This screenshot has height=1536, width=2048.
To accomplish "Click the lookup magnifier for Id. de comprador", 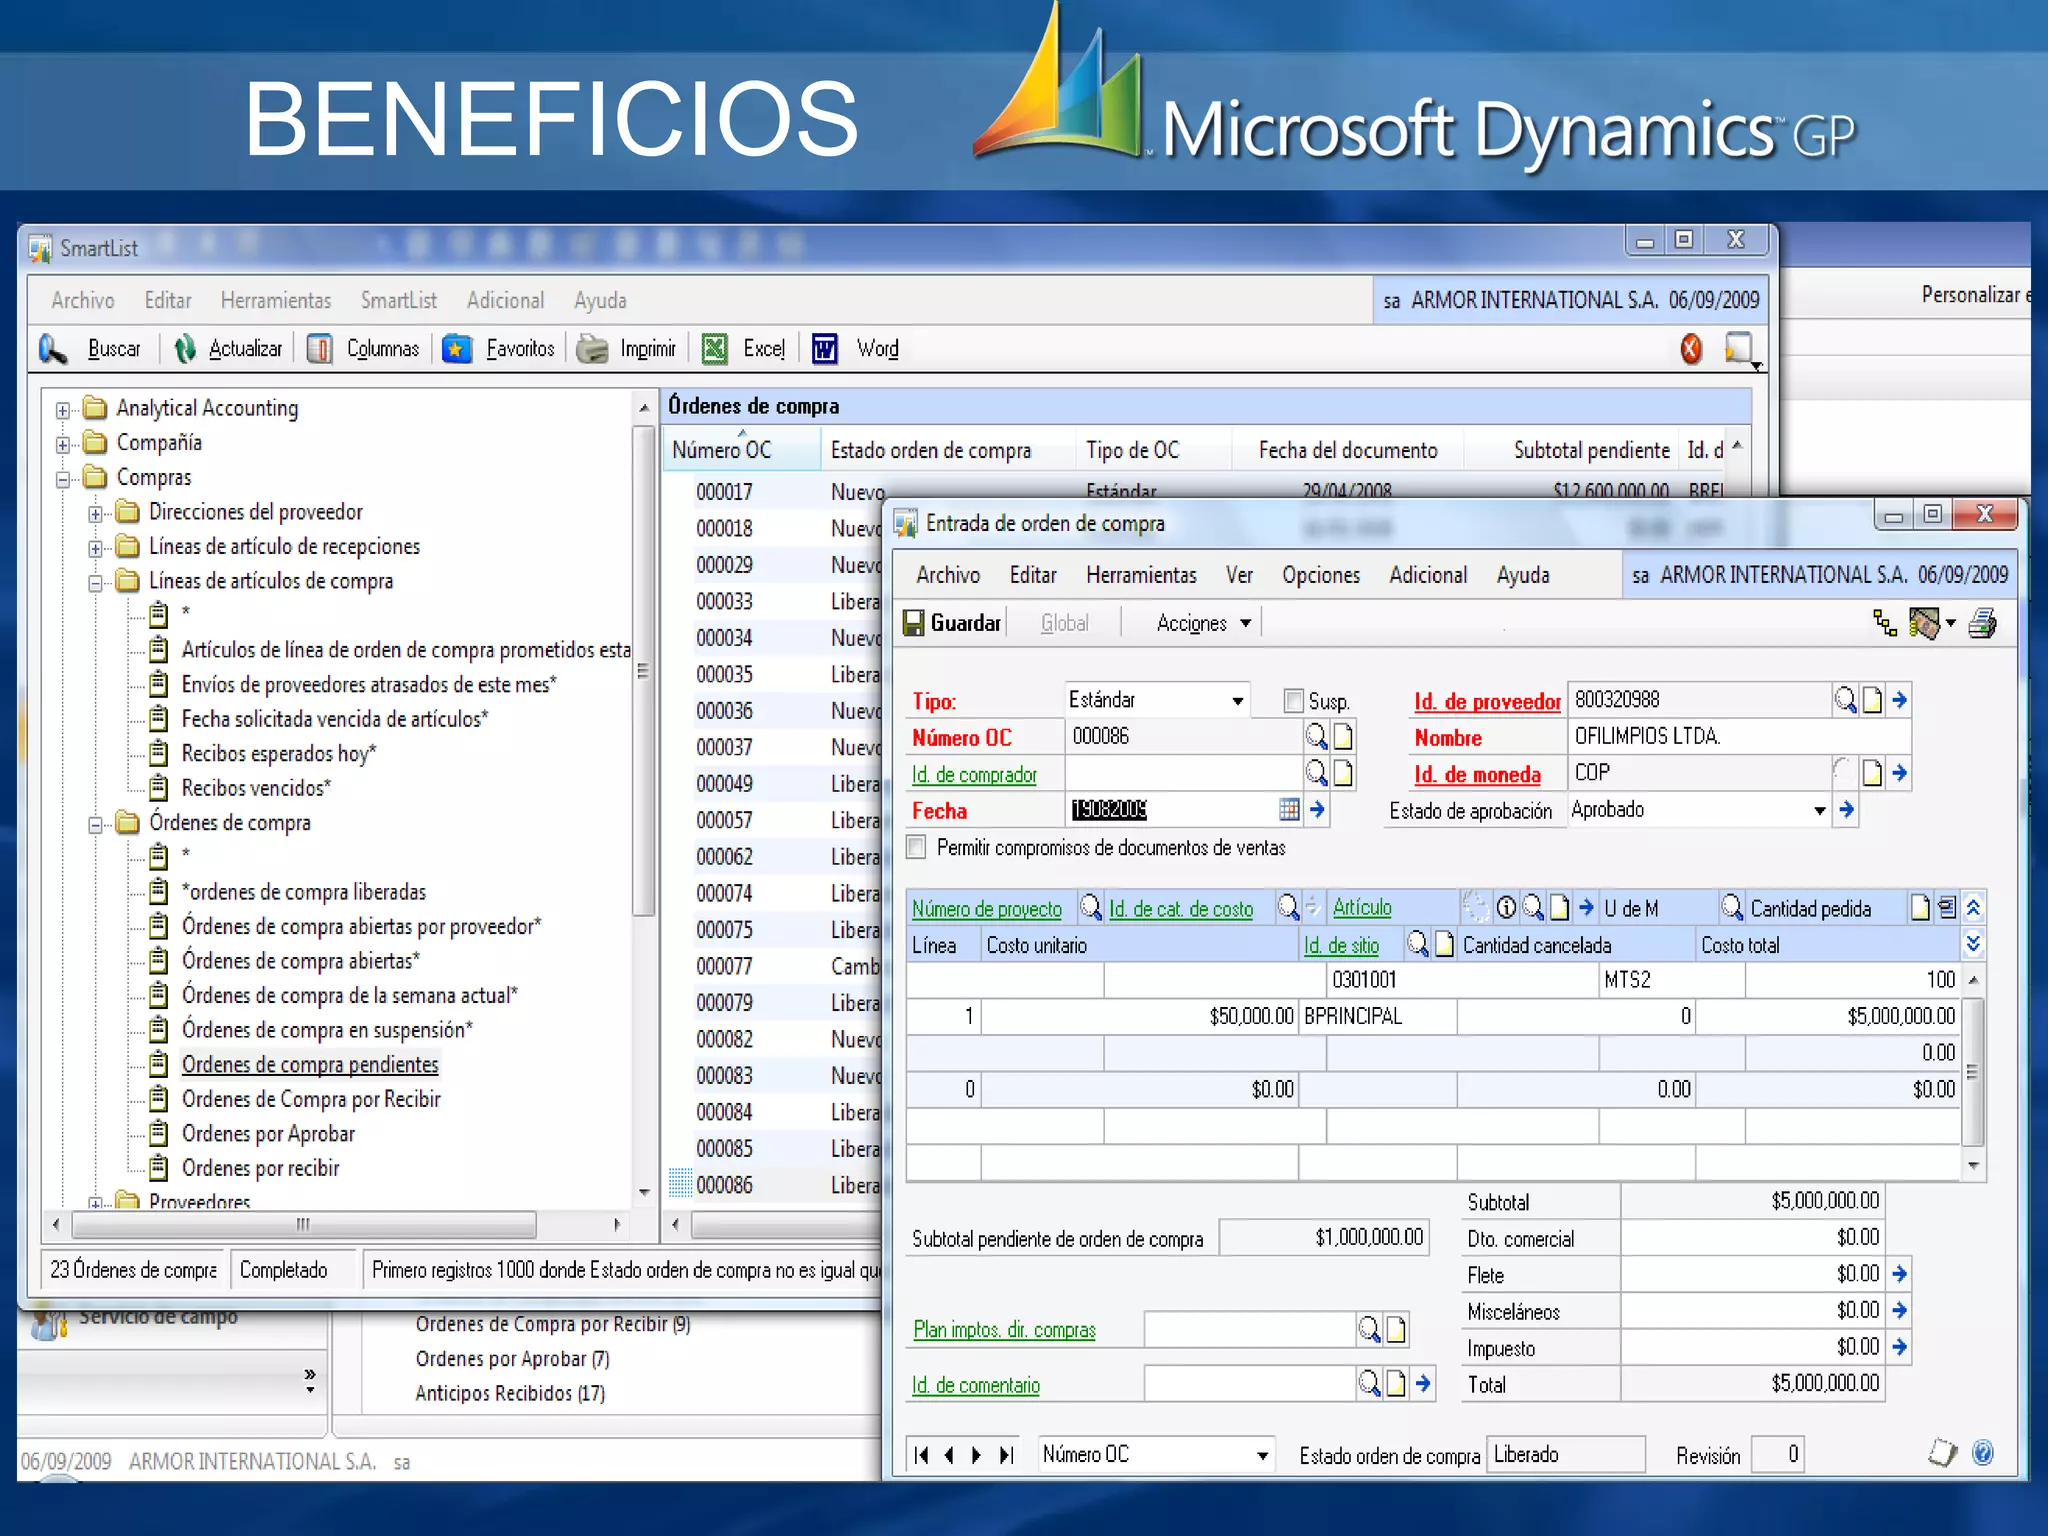I will (x=1316, y=773).
